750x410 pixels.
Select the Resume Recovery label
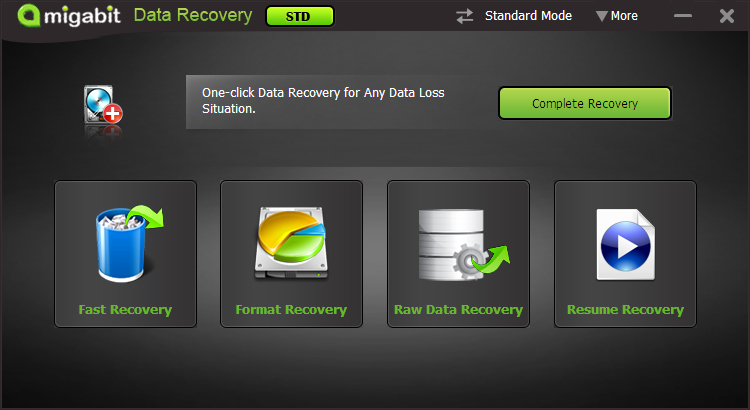tap(625, 310)
